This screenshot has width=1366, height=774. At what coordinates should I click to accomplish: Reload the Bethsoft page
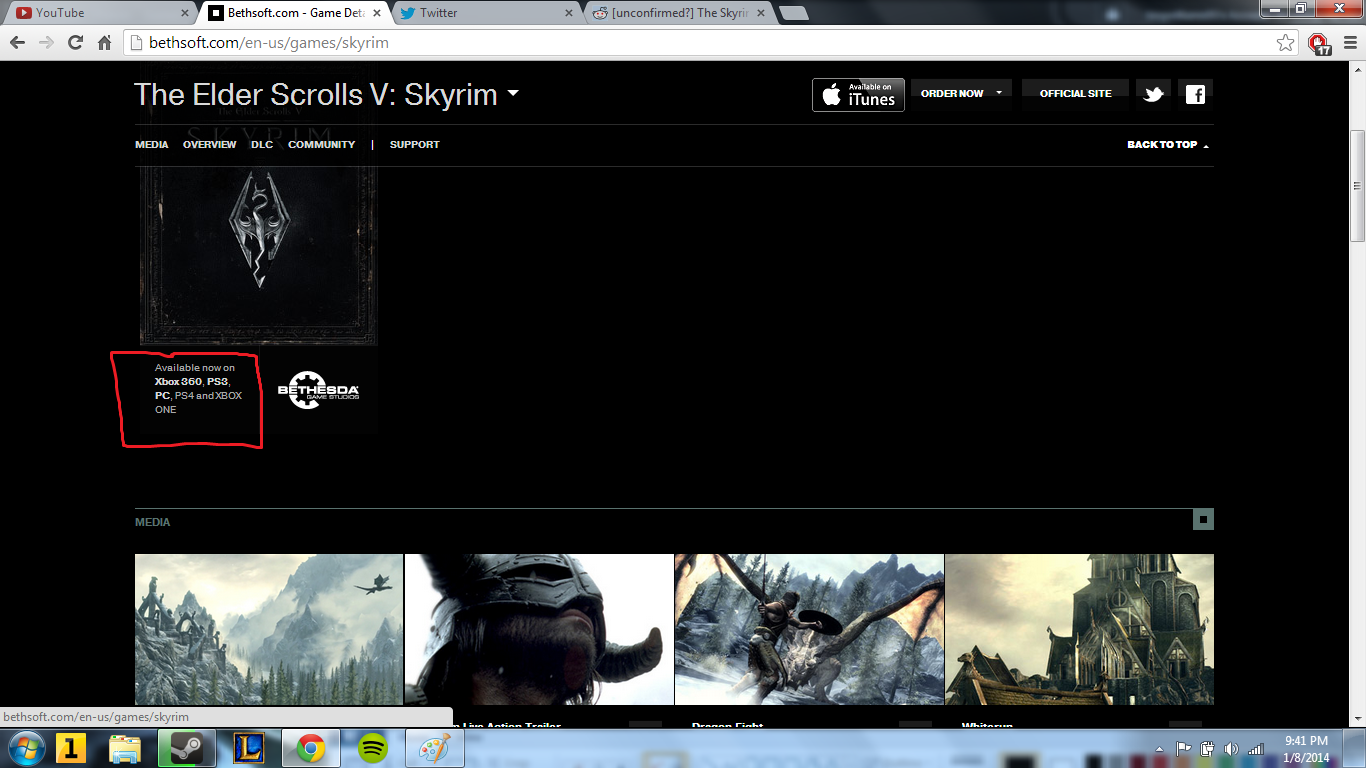click(x=75, y=42)
